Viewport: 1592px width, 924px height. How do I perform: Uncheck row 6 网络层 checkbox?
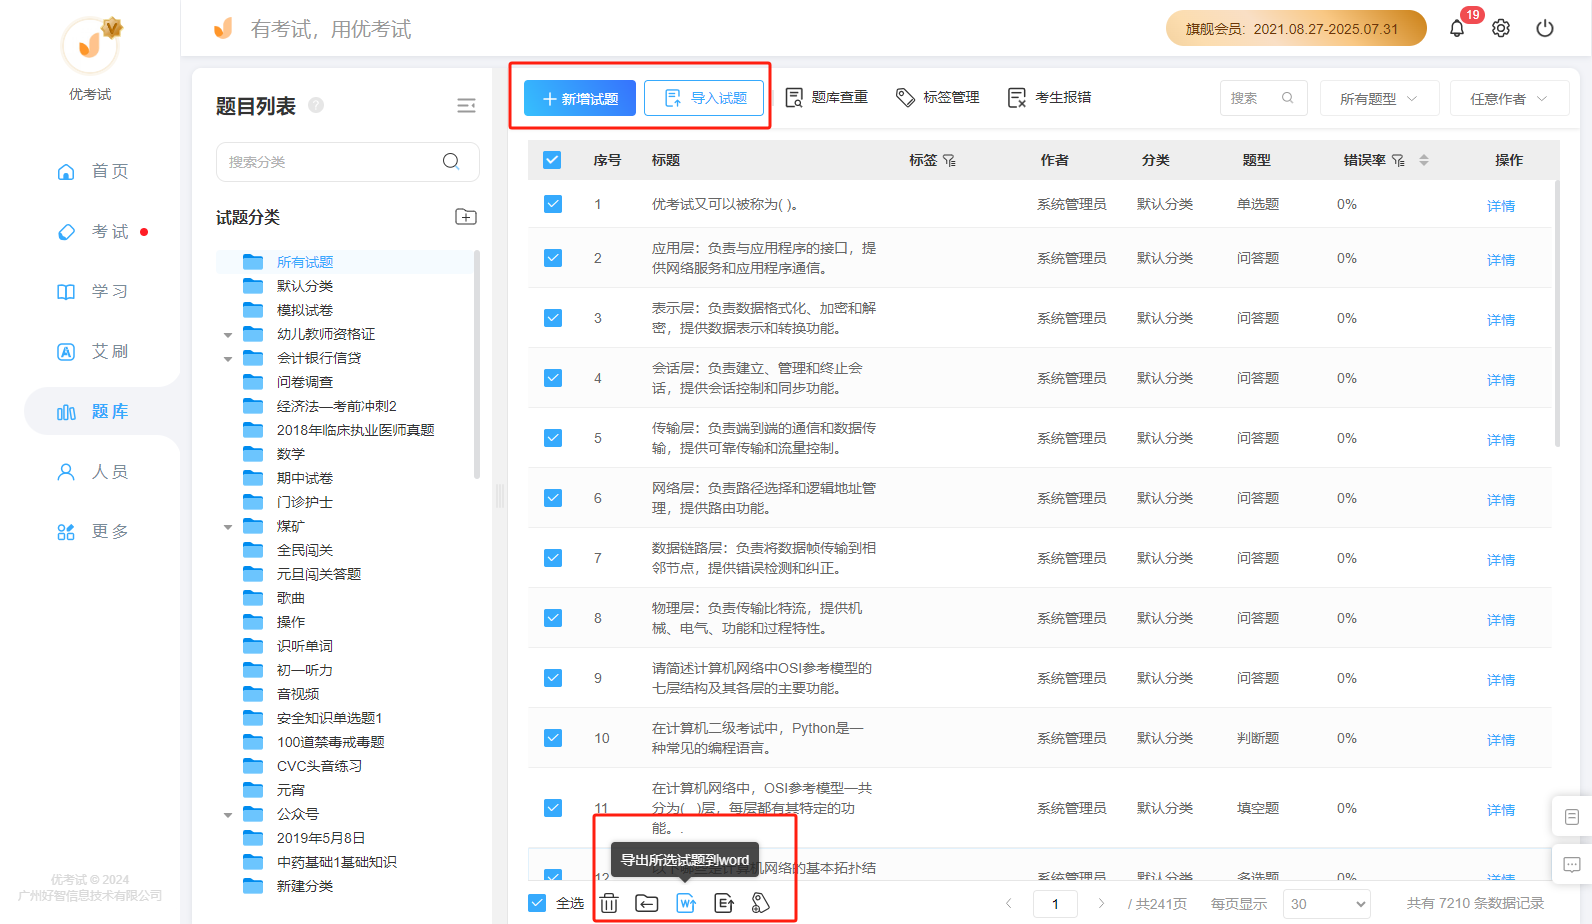(553, 498)
